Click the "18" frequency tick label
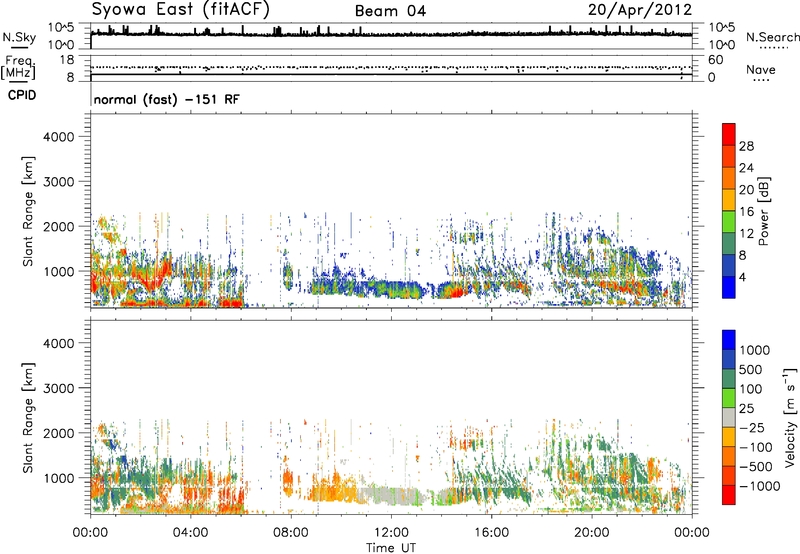The width and height of the screenshot is (800, 554). 66,60
